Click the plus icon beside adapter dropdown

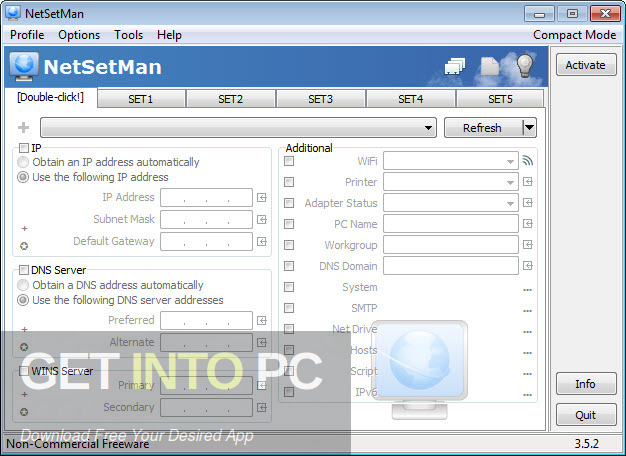[x=24, y=128]
